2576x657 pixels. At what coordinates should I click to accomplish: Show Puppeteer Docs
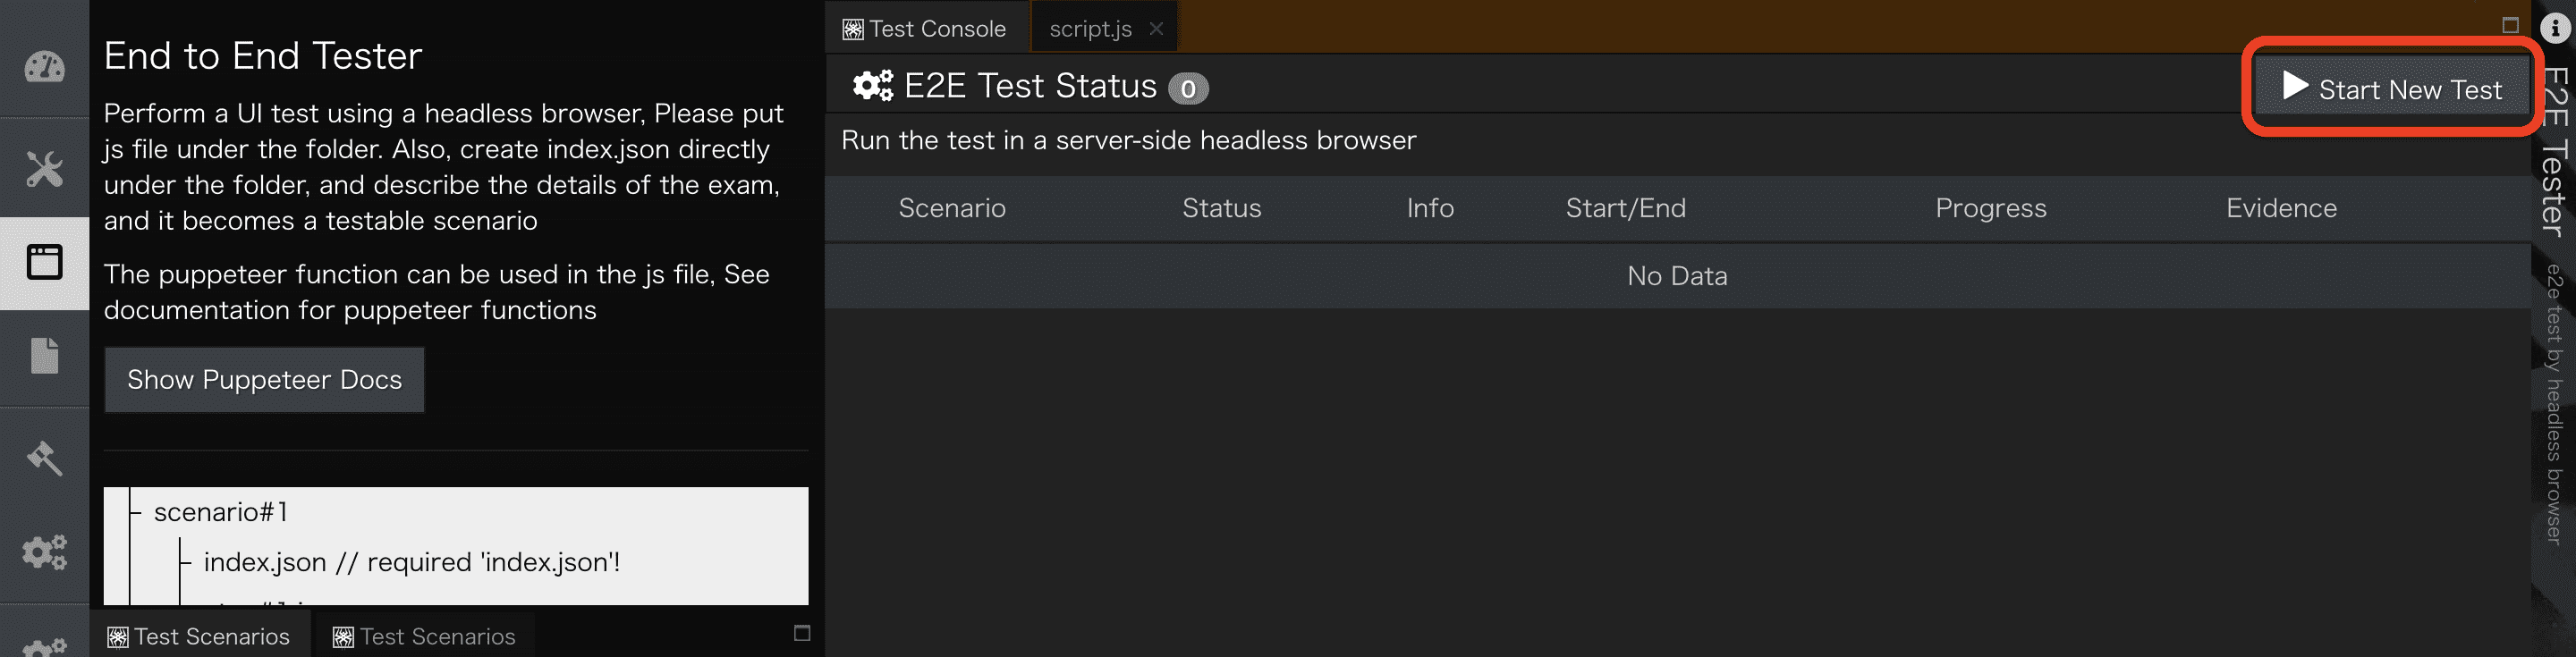click(265, 380)
